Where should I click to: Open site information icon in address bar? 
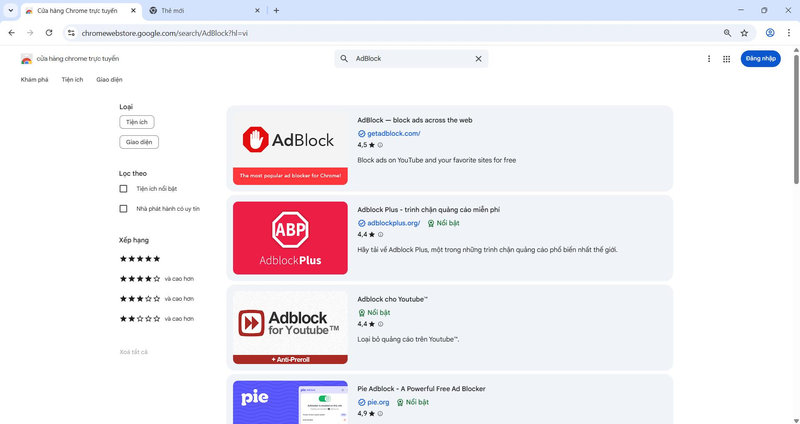pyautogui.click(x=71, y=33)
